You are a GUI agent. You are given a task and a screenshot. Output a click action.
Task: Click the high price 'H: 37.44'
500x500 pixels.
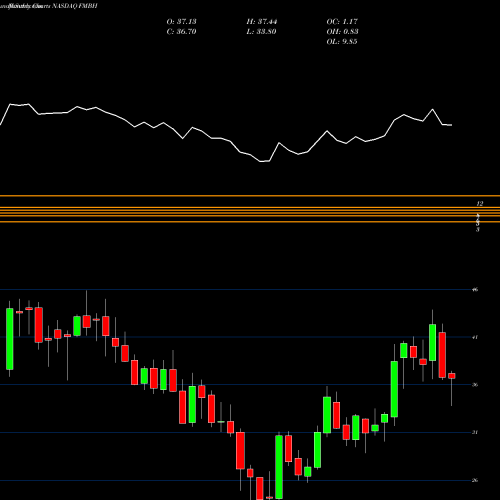(x=262, y=22)
